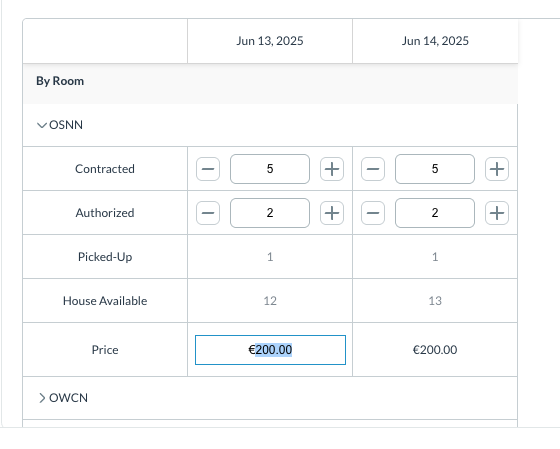Increase Authorized rooms for Jun 14
This screenshot has width=560, height=449.
497,213
